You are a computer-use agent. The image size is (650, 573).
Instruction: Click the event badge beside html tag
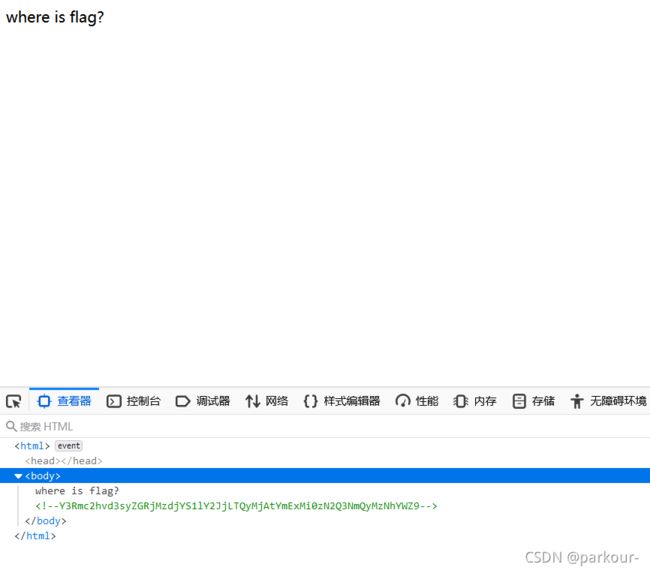69,446
